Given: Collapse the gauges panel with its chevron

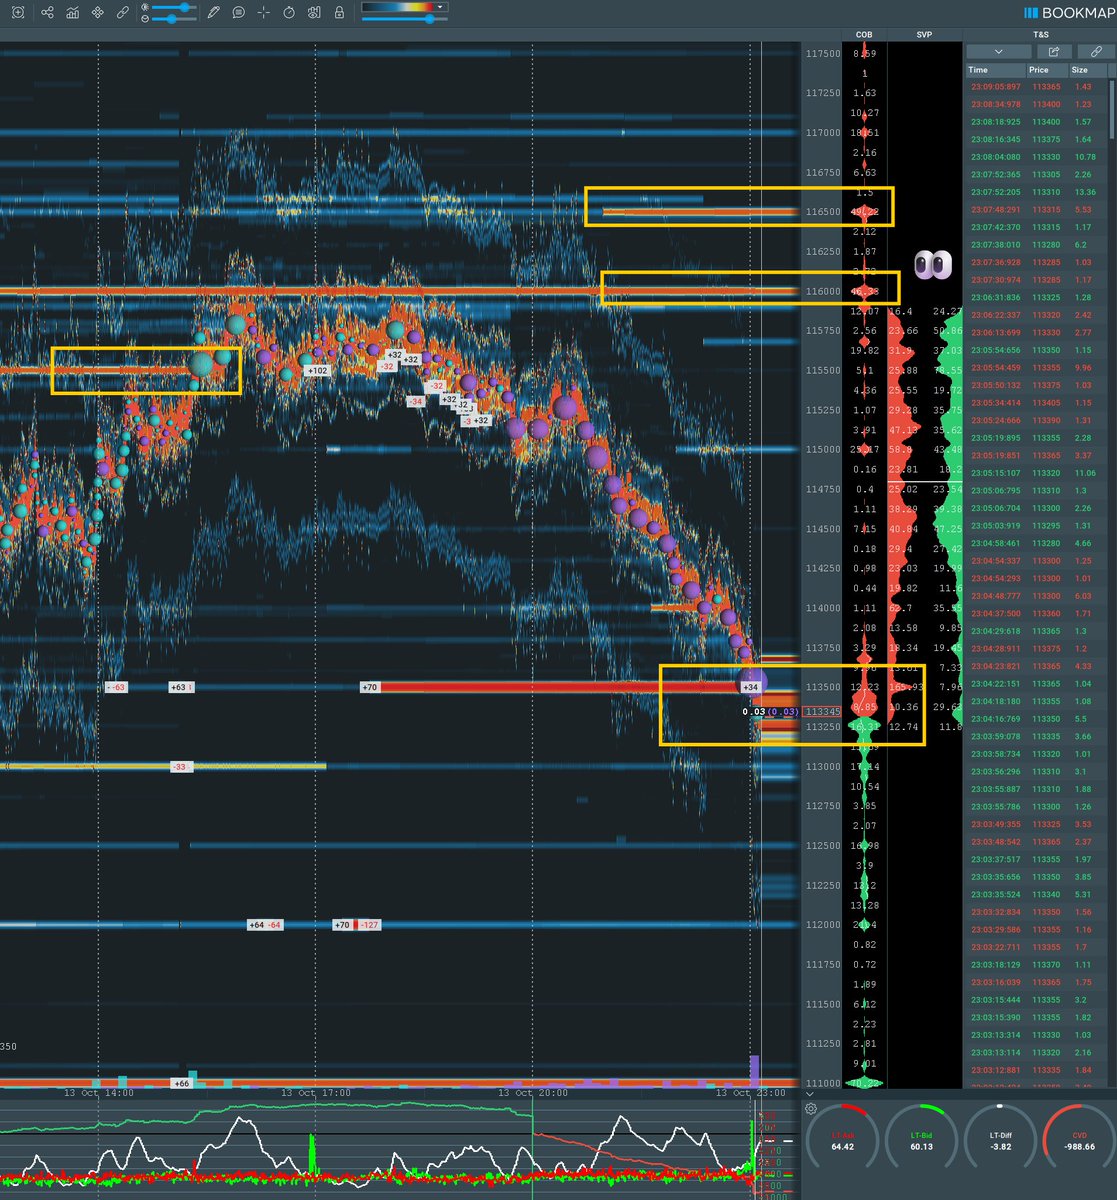Looking at the screenshot, I should (810, 1094).
